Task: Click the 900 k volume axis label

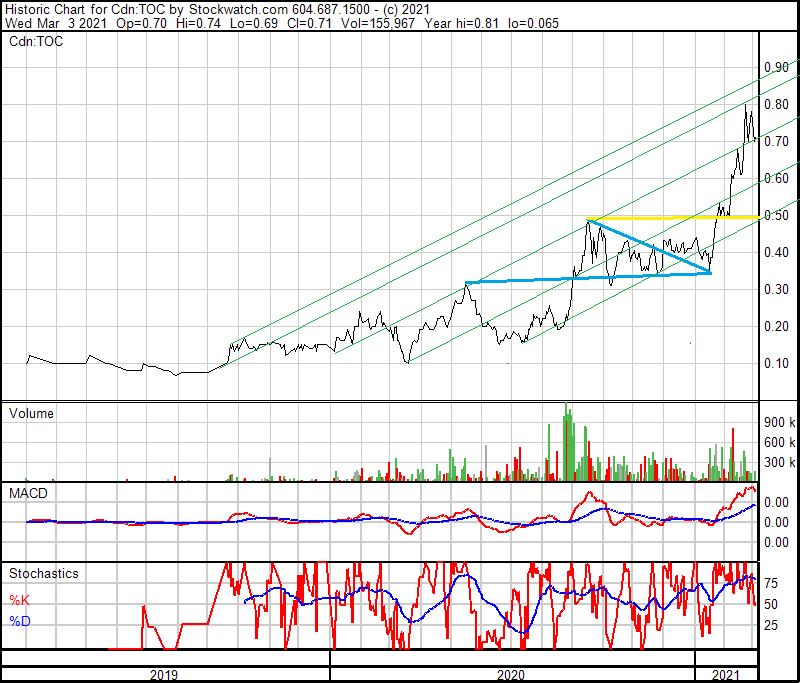Action: [x=780, y=422]
